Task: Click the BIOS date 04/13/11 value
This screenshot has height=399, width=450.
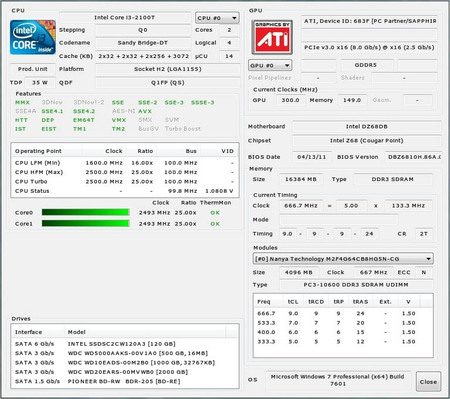Action: click(x=312, y=157)
